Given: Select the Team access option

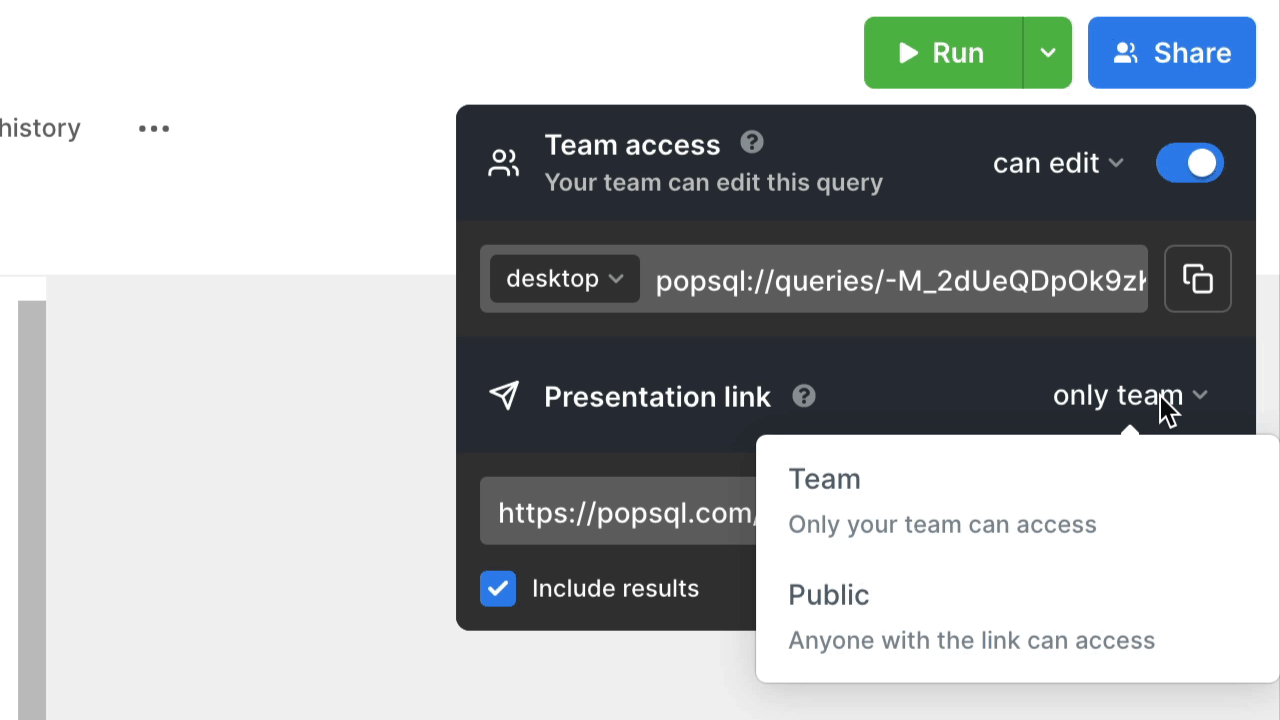Looking at the screenshot, I should (x=1017, y=501).
